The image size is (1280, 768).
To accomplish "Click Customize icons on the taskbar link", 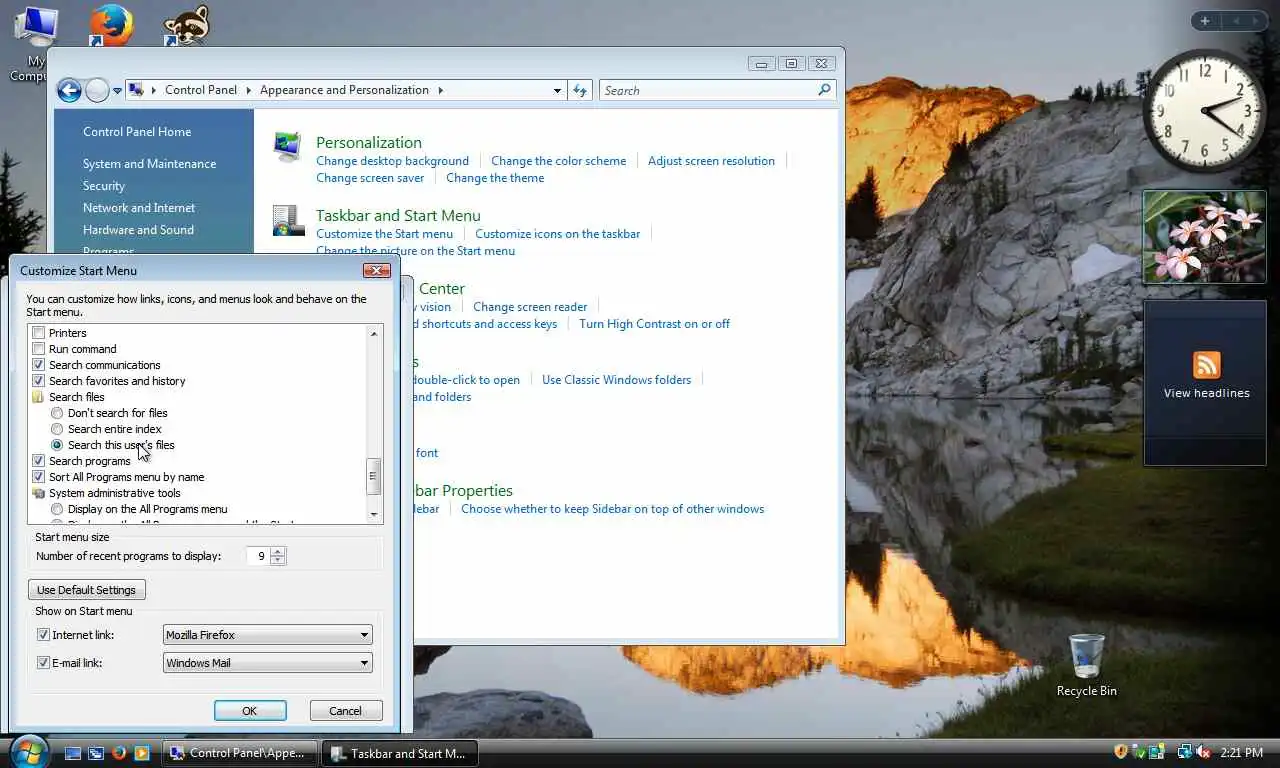I will pyautogui.click(x=557, y=234).
